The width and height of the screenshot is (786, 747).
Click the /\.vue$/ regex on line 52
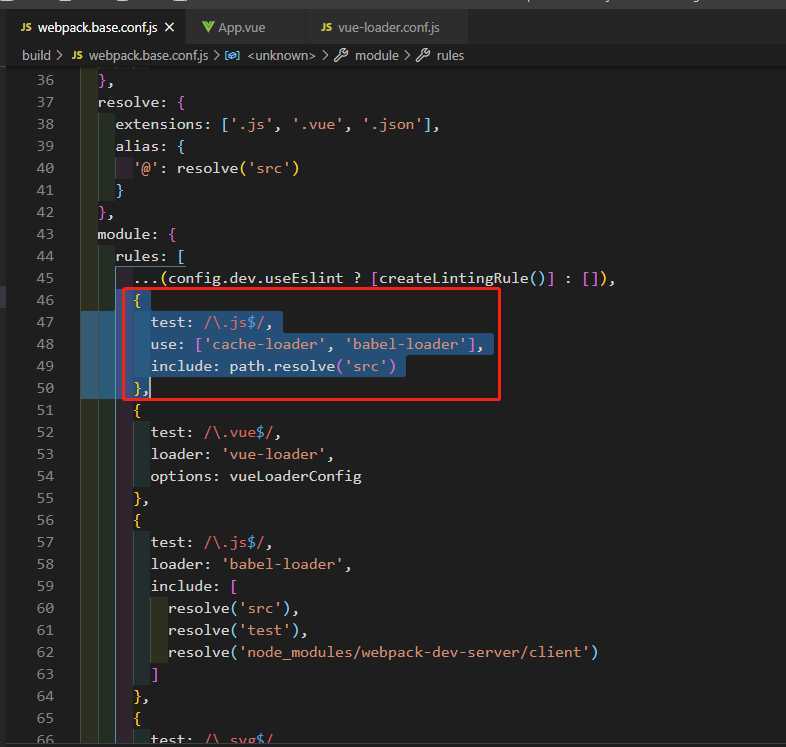239,433
